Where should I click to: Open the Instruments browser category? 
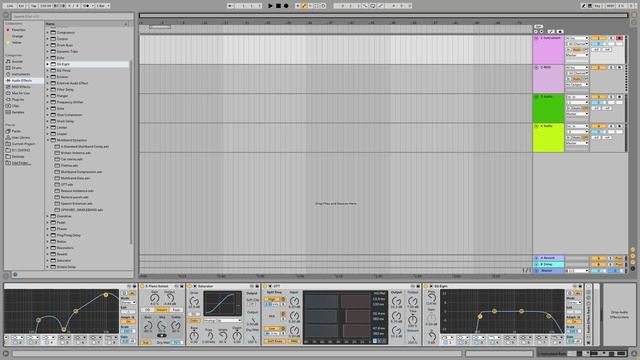pyautogui.click(x=21, y=74)
